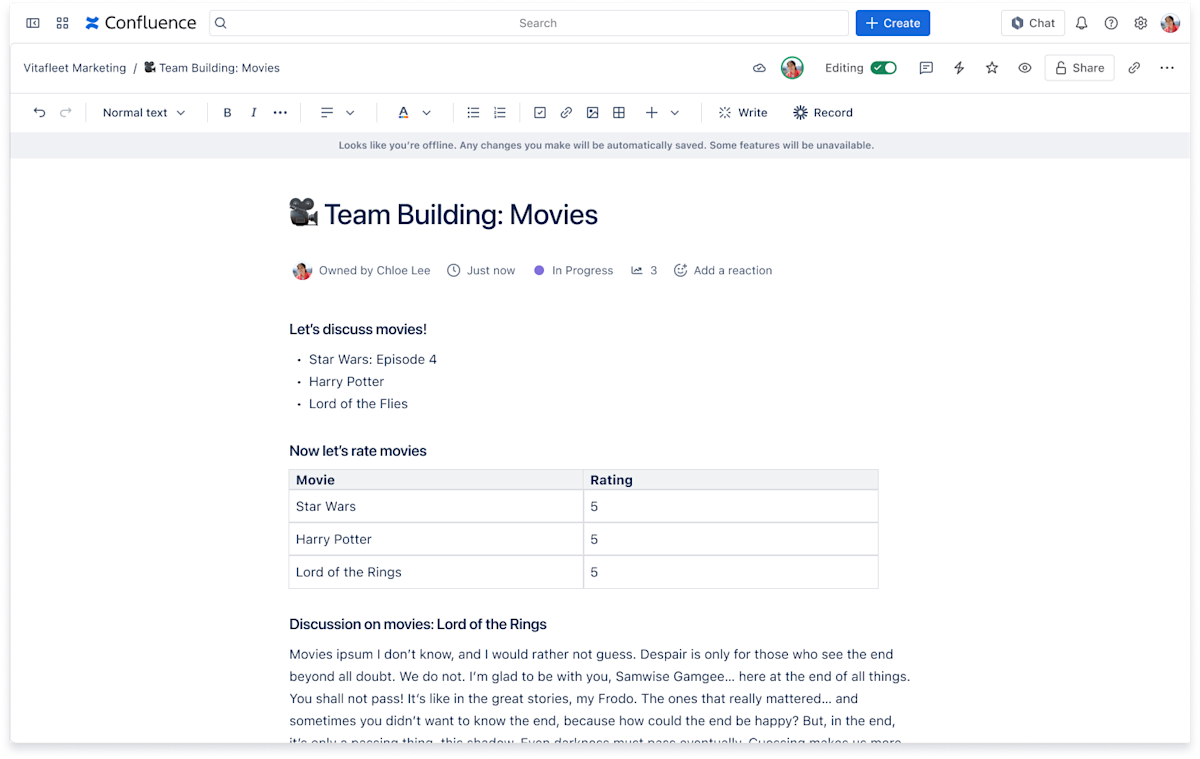Open the Normal text style dropdown
The height and width of the screenshot is (759, 1200).
[x=144, y=113]
